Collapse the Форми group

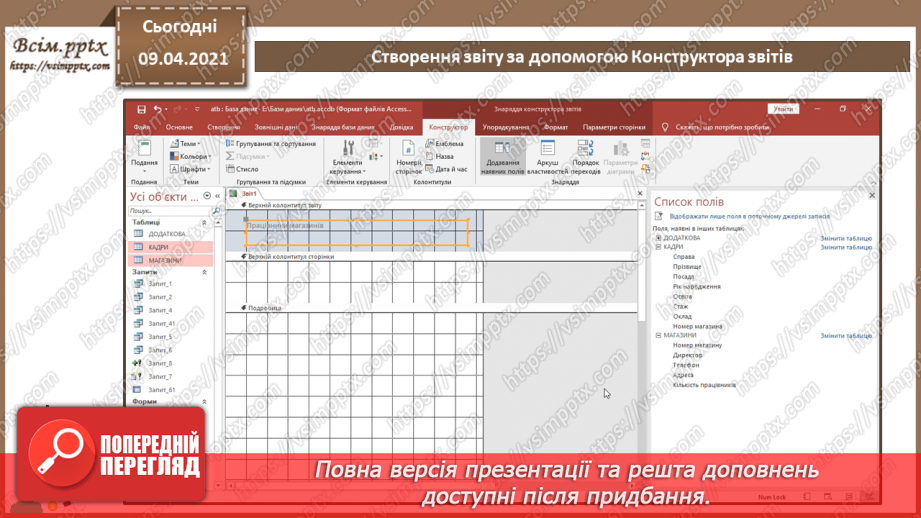point(204,402)
